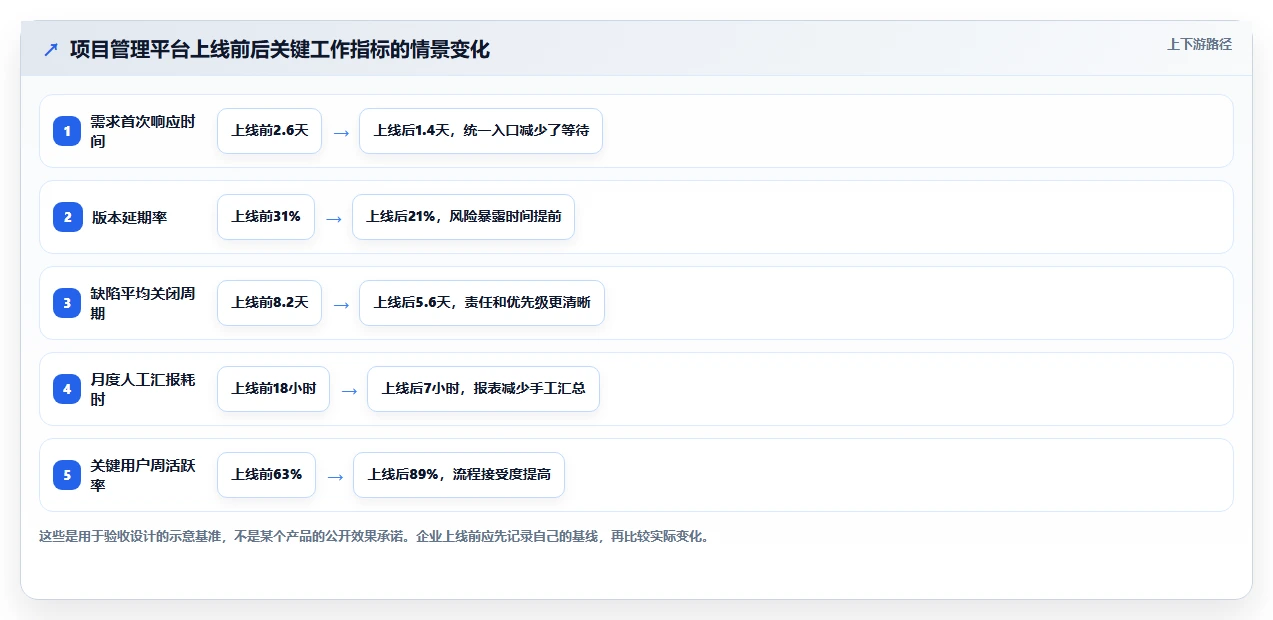Click the number 5 badge for 关键用户周活跃率
Viewport: 1273px width, 620px height.
tap(67, 475)
